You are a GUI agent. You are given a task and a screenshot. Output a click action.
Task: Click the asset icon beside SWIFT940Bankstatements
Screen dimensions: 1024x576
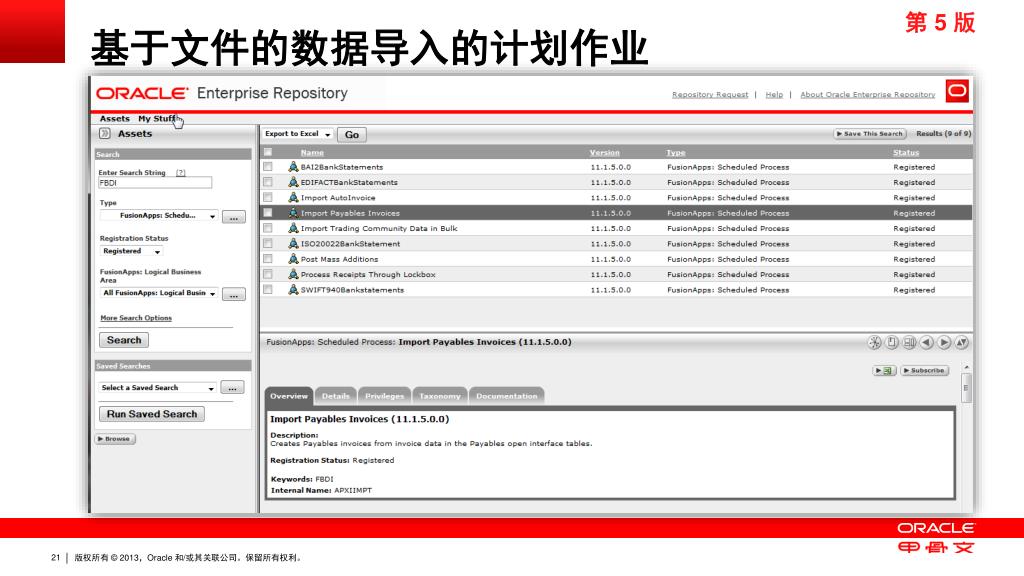(293, 289)
